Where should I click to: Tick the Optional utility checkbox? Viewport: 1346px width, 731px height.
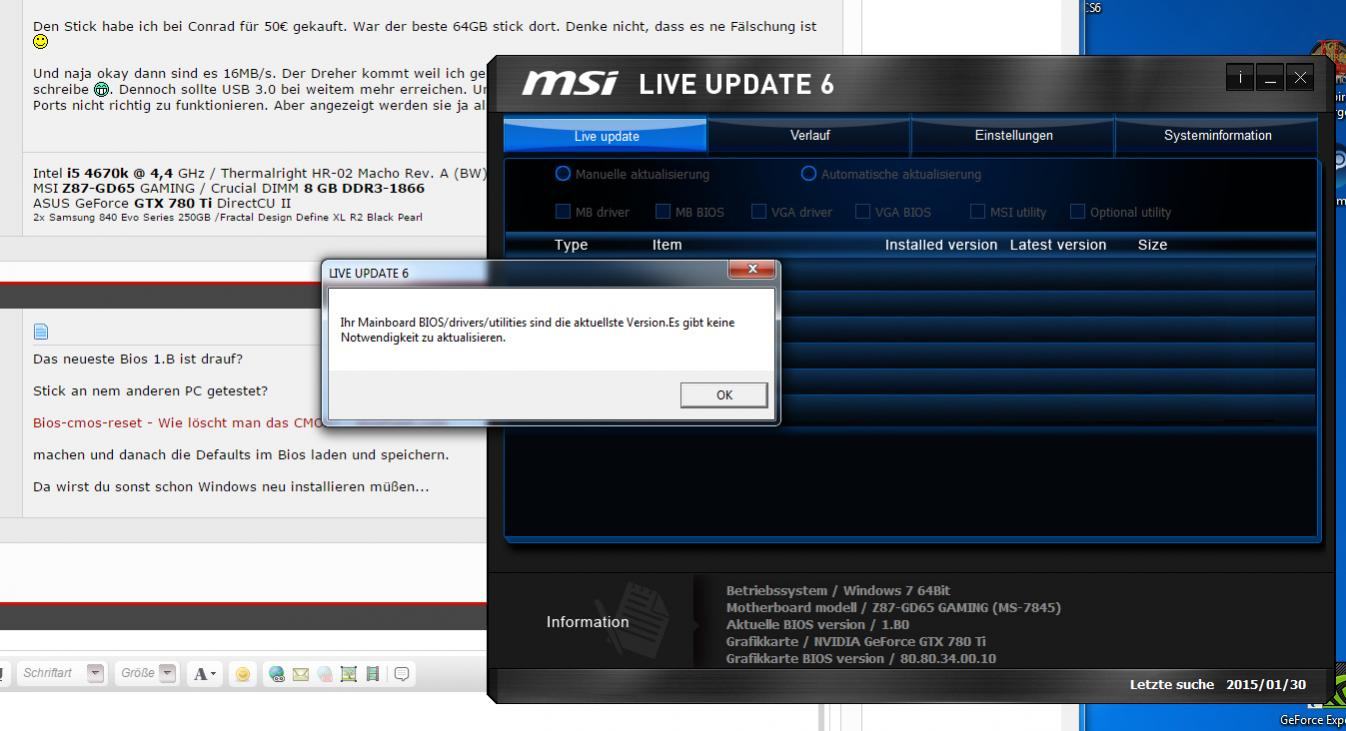(1077, 211)
